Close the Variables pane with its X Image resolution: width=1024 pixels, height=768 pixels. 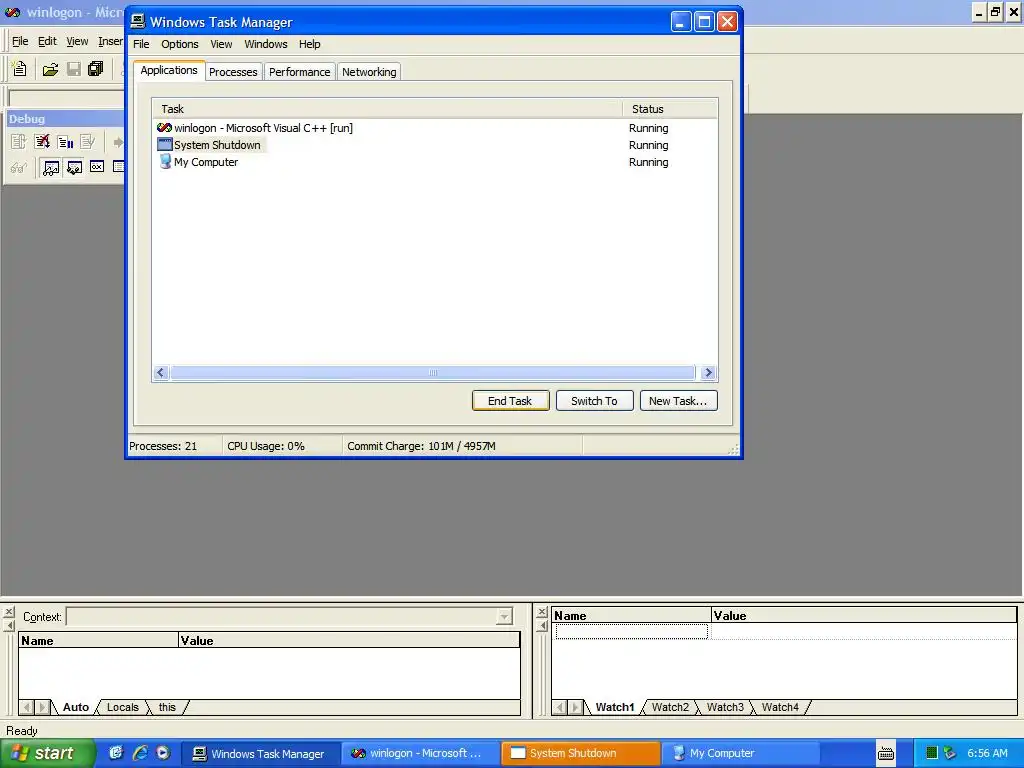tap(8, 612)
